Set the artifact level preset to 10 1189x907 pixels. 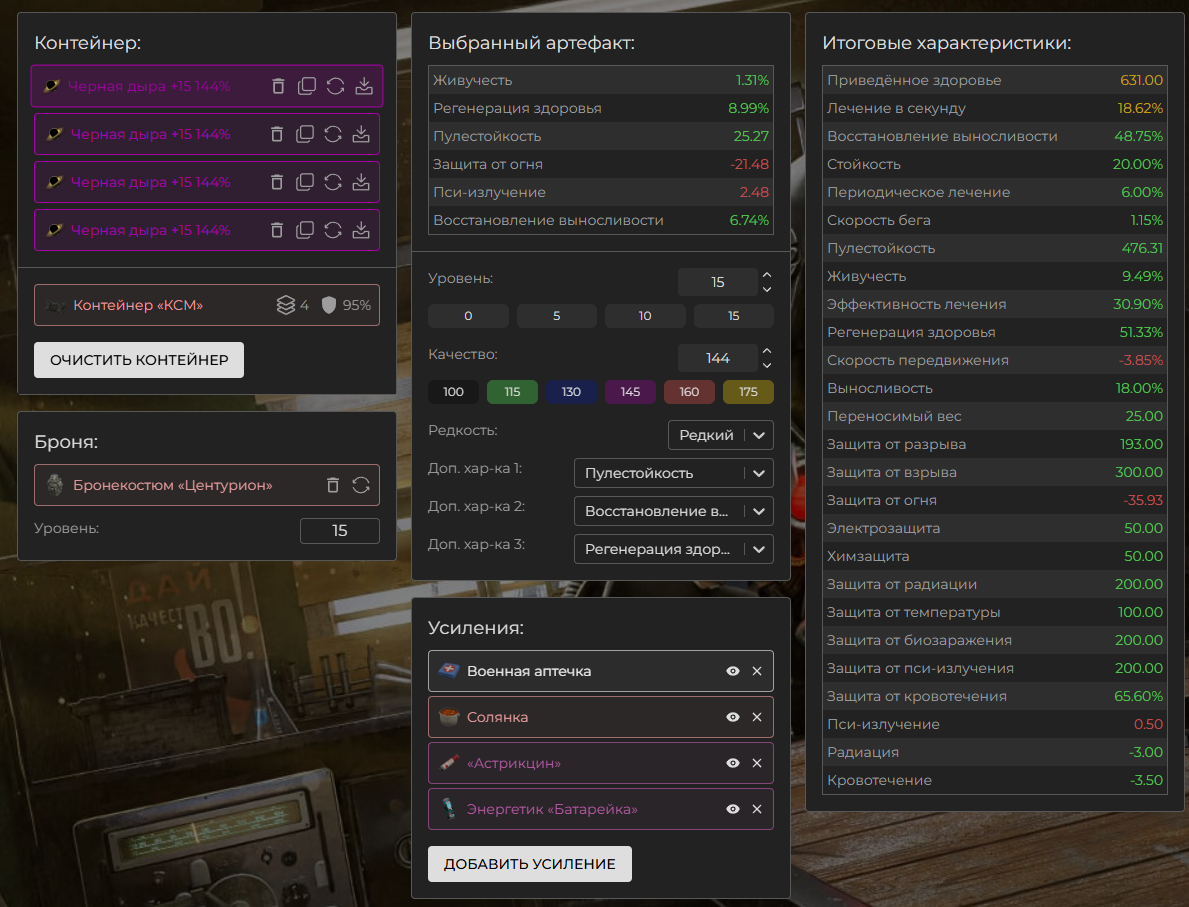click(x=645, y=316)
